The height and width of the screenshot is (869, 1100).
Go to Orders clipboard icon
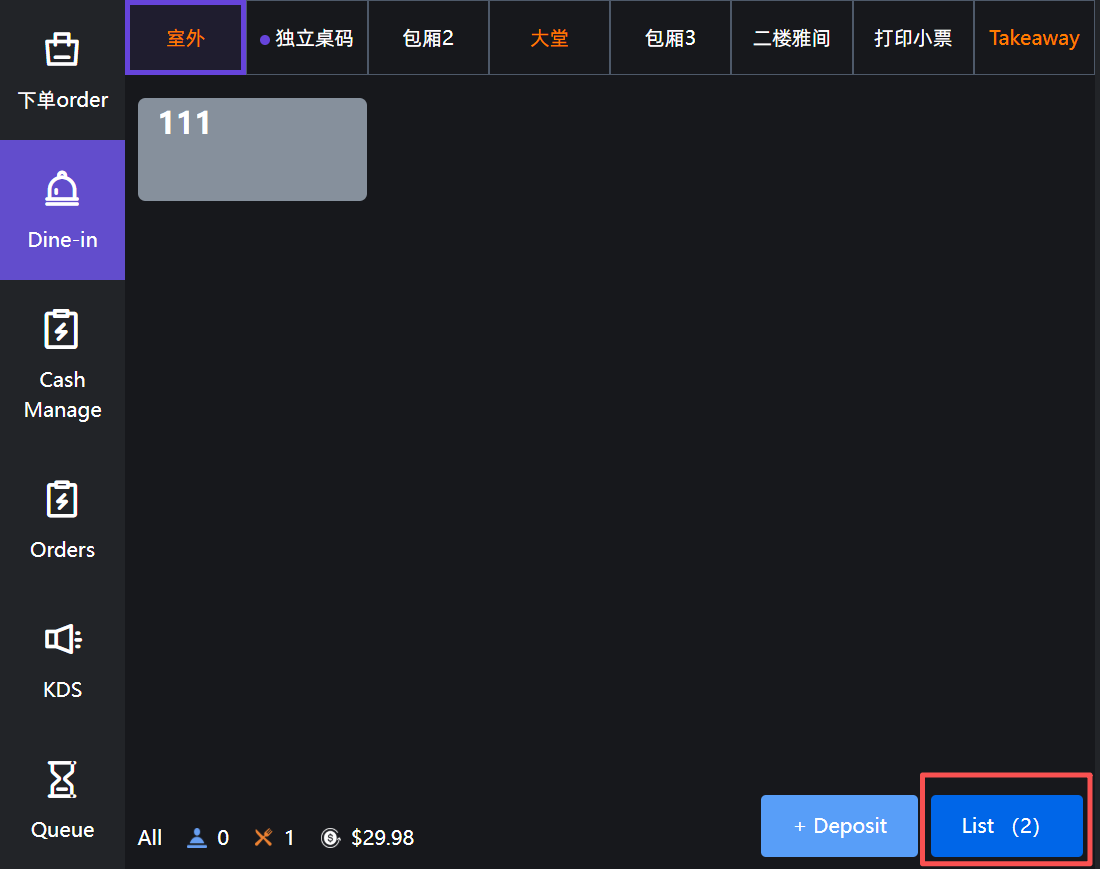click(x=62, y=500)
